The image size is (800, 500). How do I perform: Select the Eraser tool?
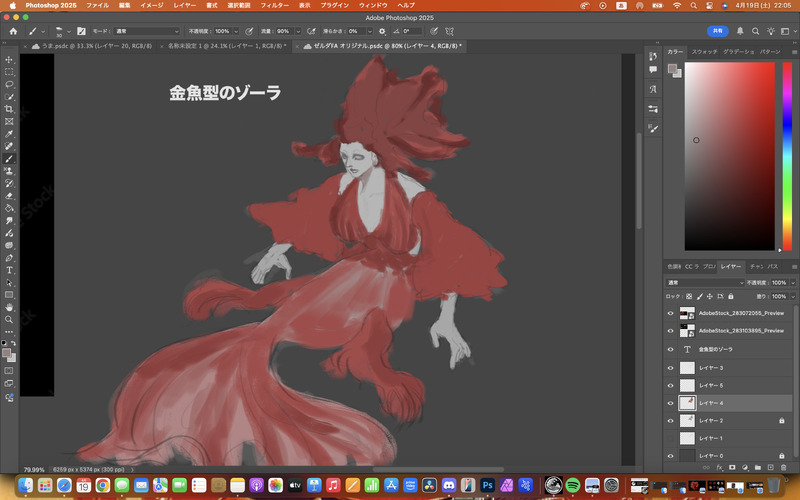click(10, 195)
